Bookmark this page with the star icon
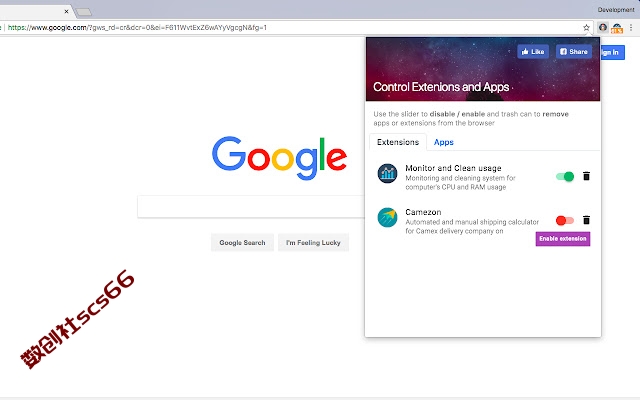This screenshot has height=400, width=640. tap(587, 28)
